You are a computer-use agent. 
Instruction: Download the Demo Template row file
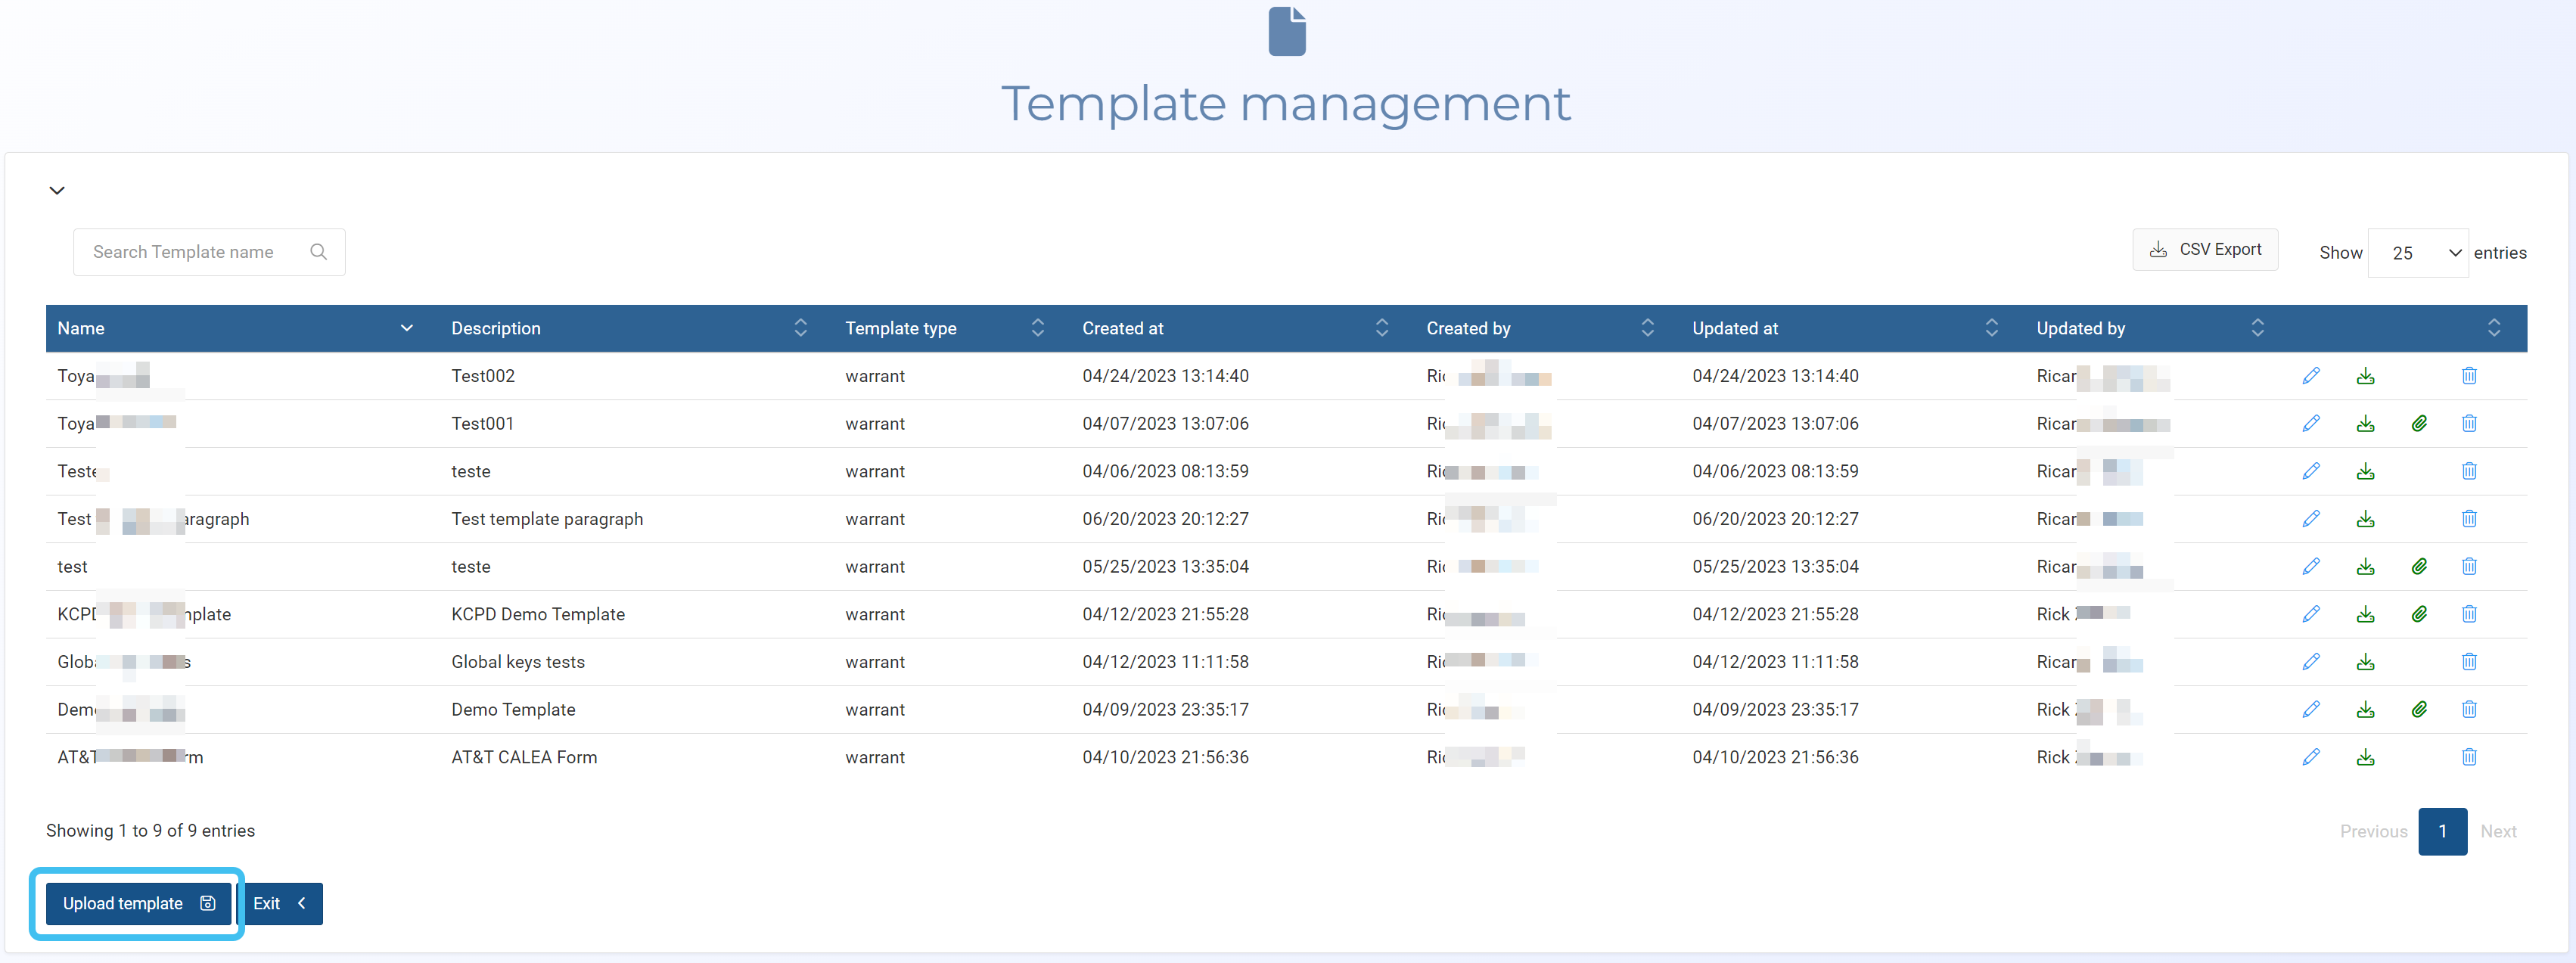[x=2364, y=710]
